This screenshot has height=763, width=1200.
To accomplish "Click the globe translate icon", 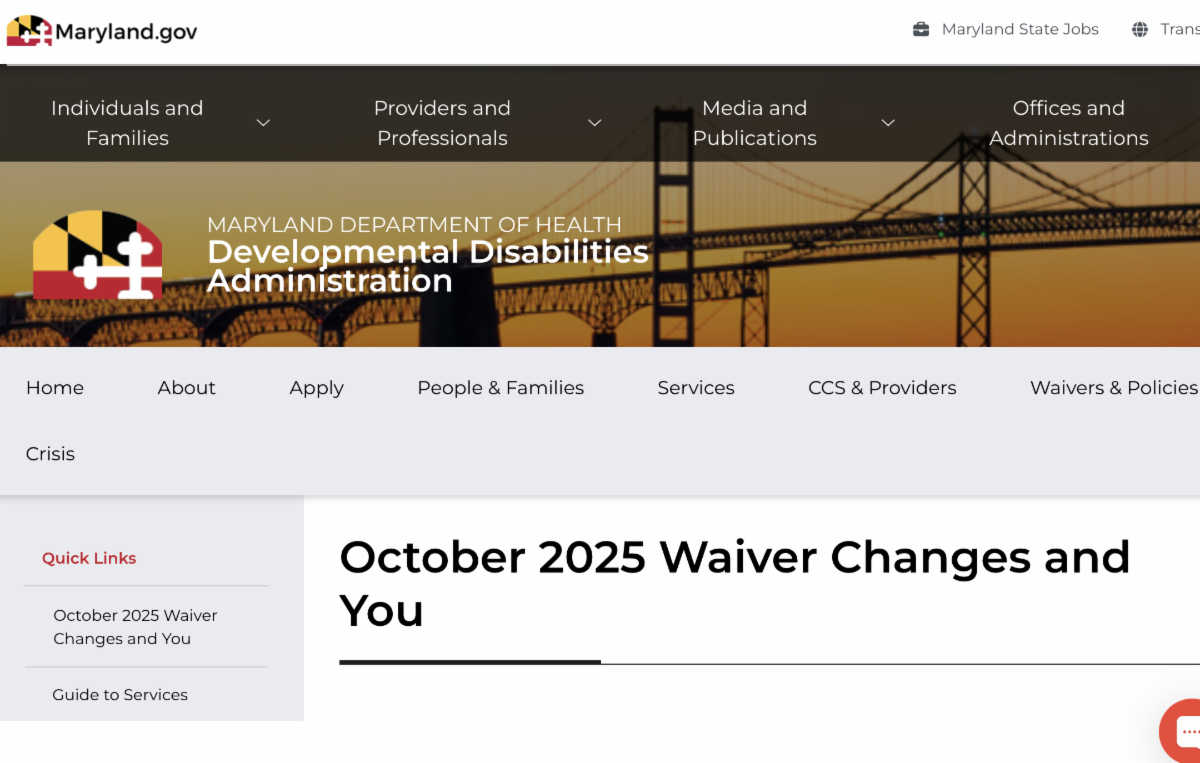I will 1140,29.
